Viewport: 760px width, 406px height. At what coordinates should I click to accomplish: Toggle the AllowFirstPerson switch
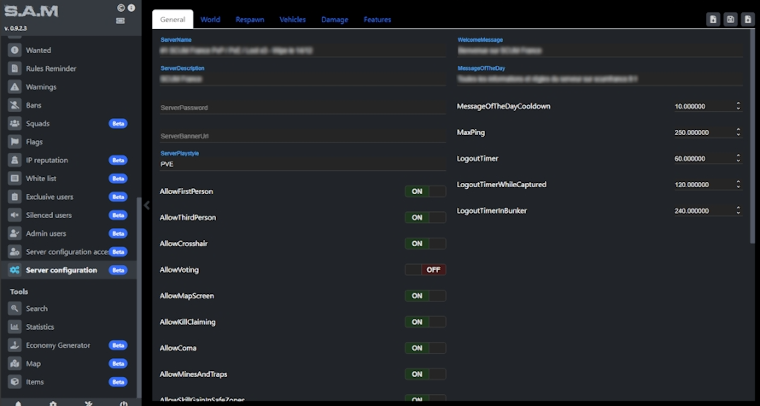pos(425,191)
